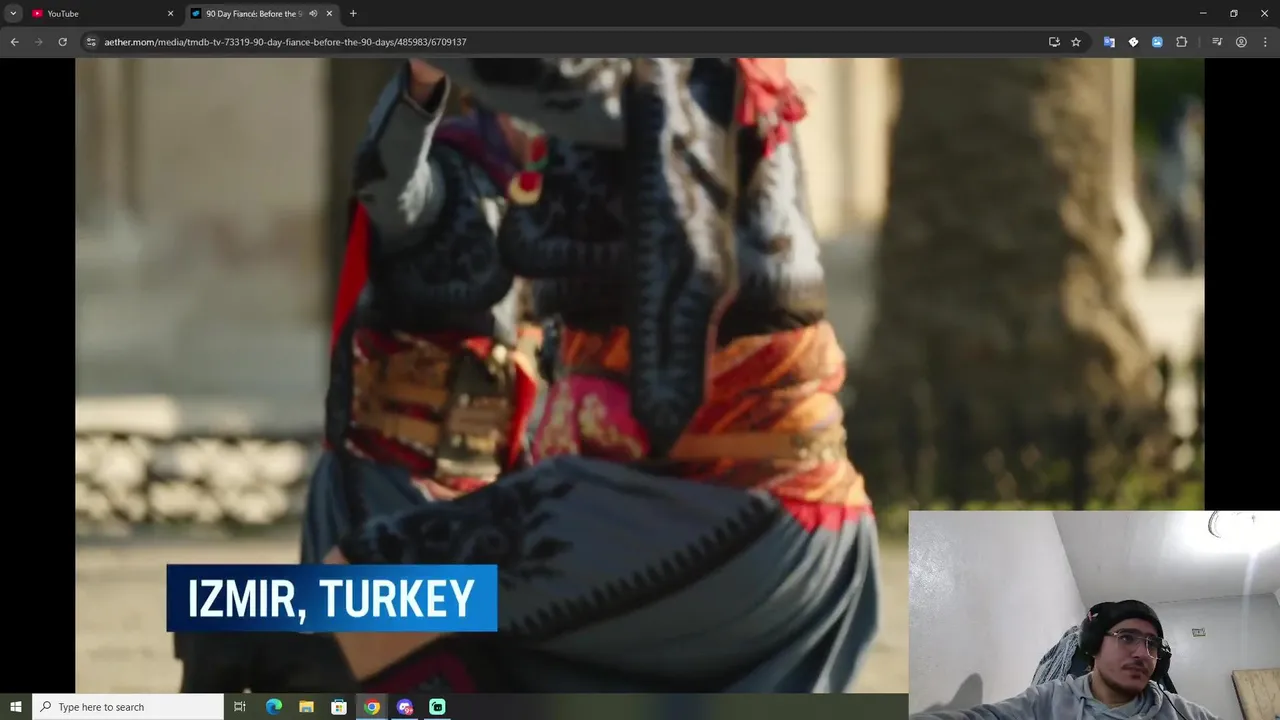Switch to Chrome on the taskbar
Image resolution: width=1280 pixels, height=720 pixels.
click(372, 707)
